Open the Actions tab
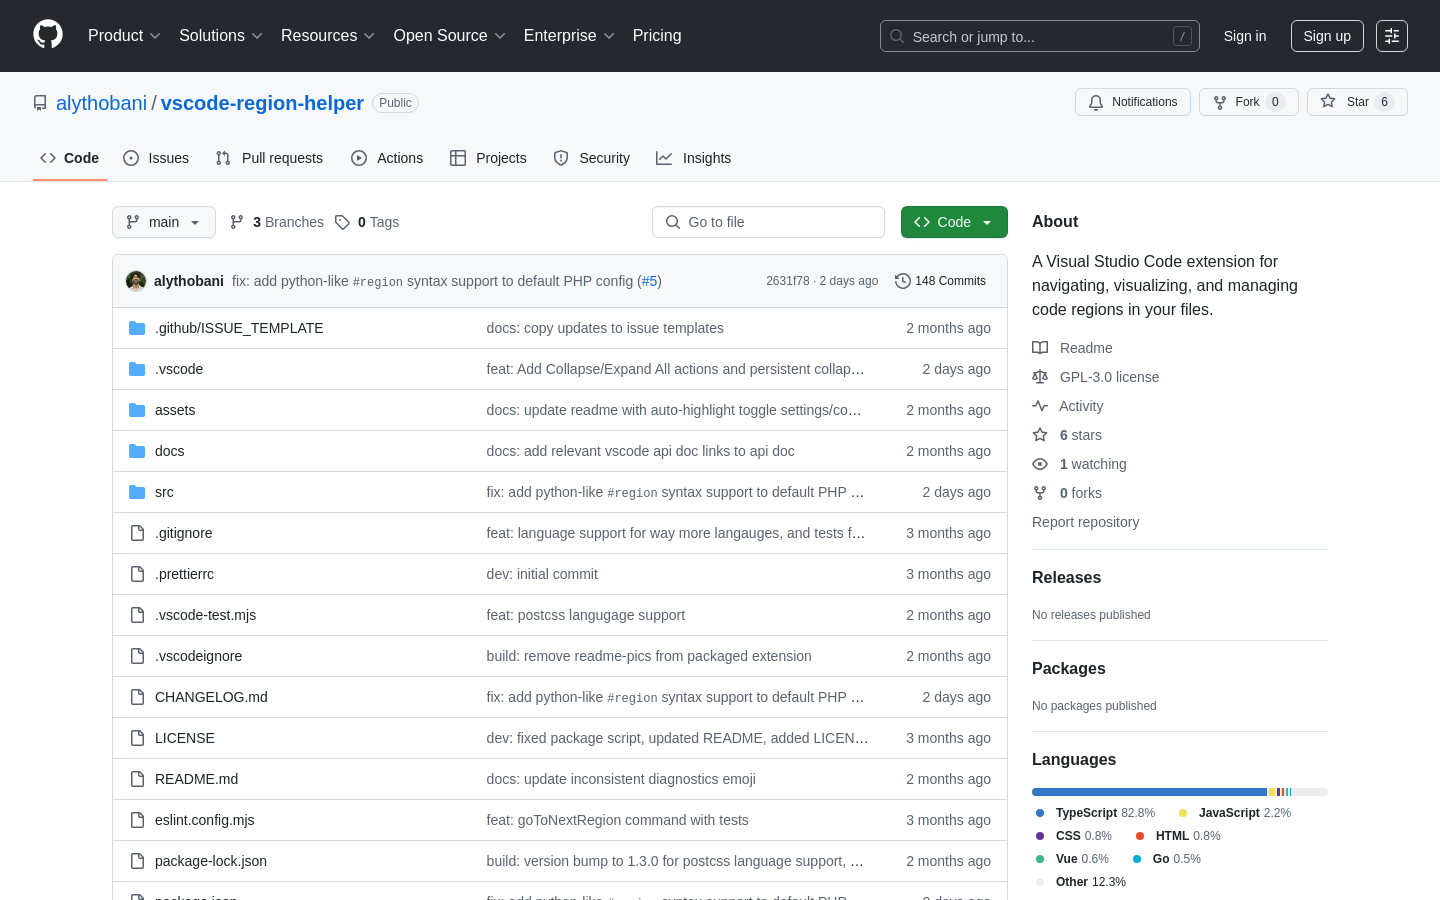 (x=387, y=158)
